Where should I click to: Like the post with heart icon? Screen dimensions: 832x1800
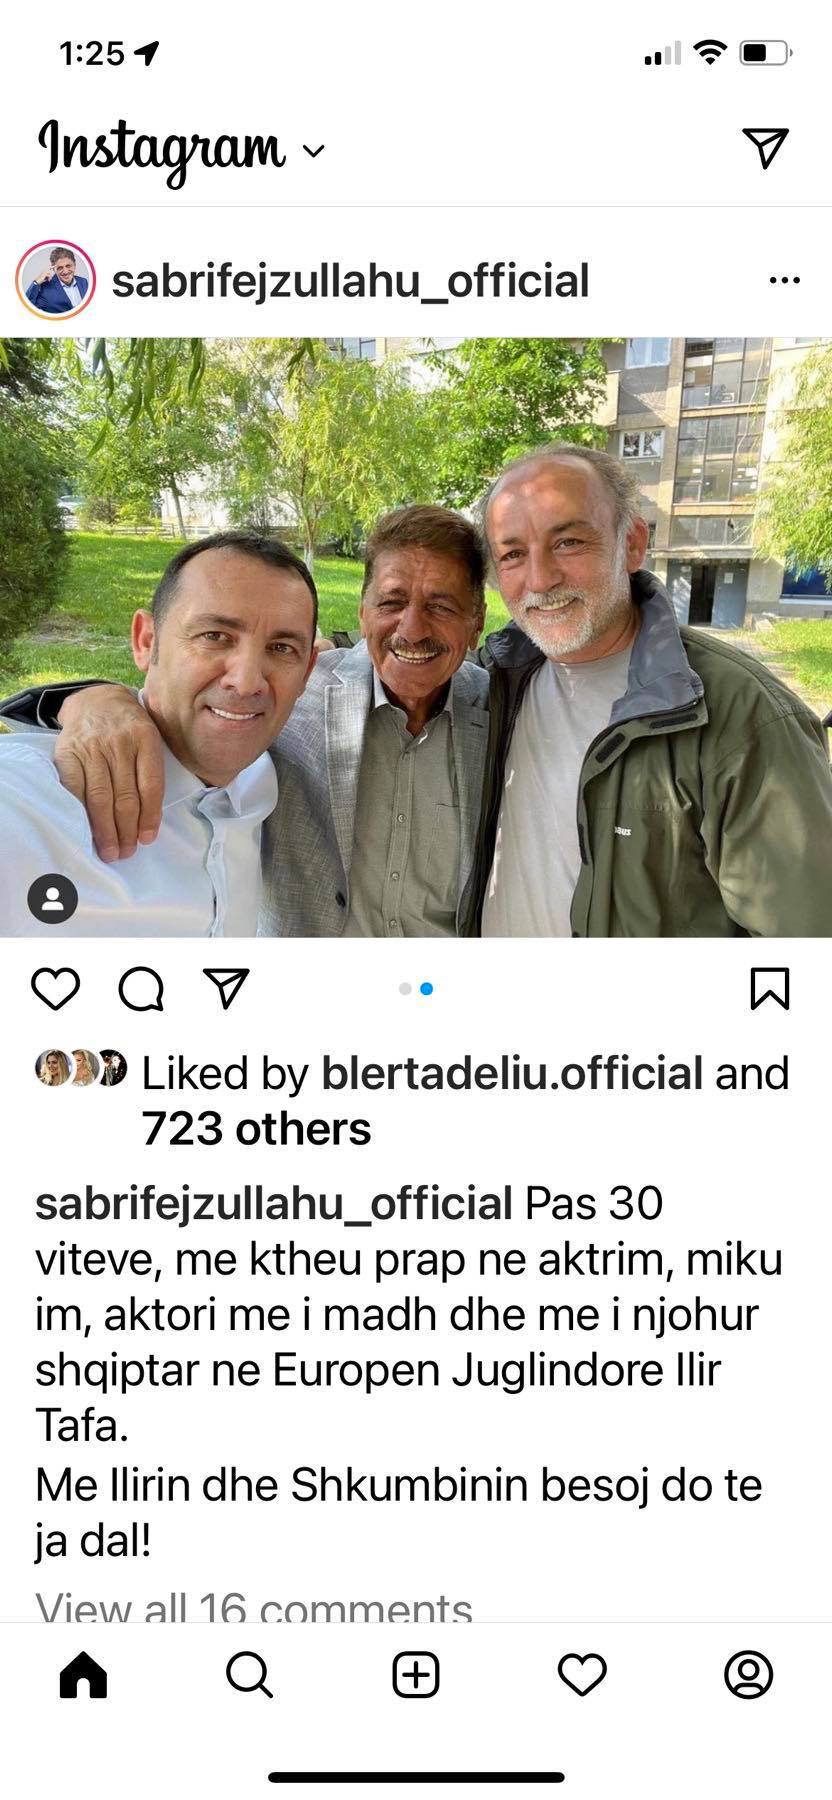pyautogui.click(x=56, y=989)
